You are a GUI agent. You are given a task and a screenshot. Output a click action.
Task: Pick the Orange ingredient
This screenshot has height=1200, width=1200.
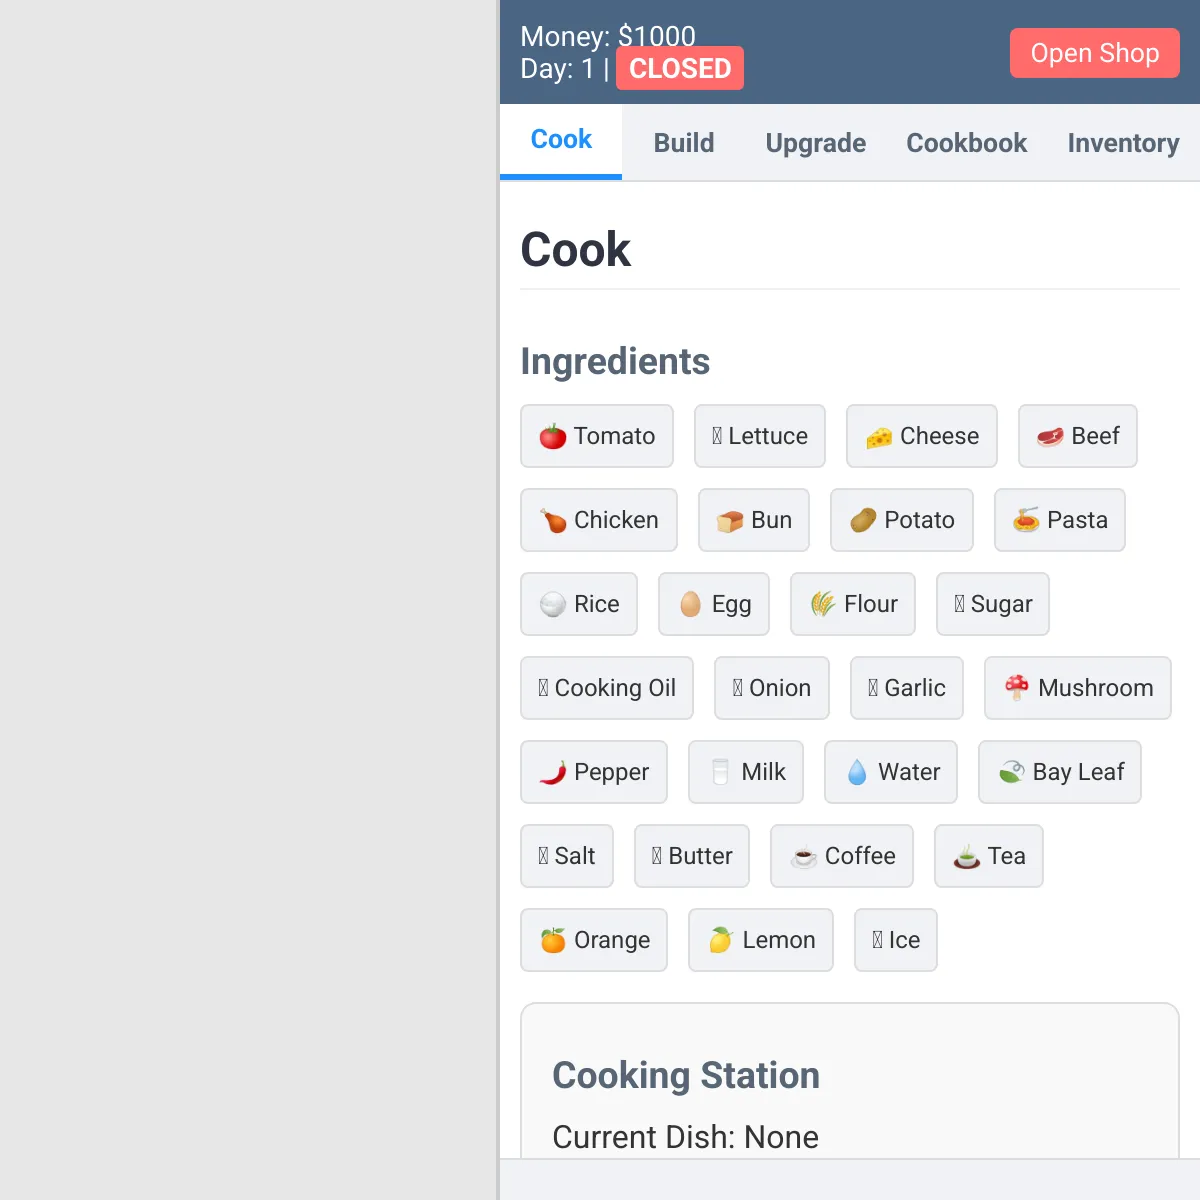tap(594, 940)
